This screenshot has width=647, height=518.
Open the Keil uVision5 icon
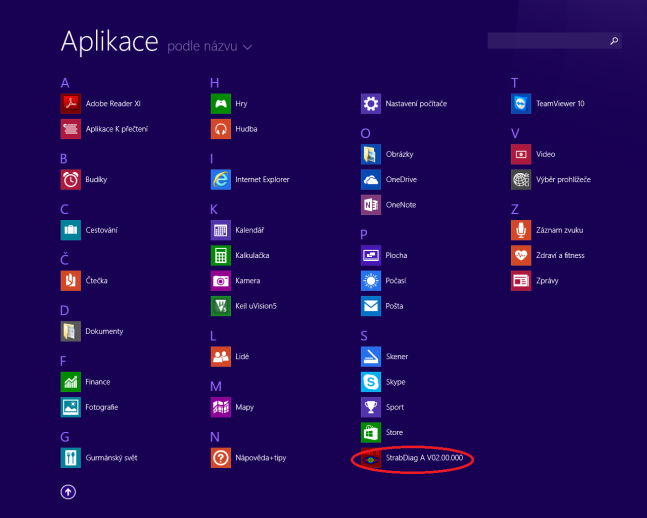pos(221,306)
